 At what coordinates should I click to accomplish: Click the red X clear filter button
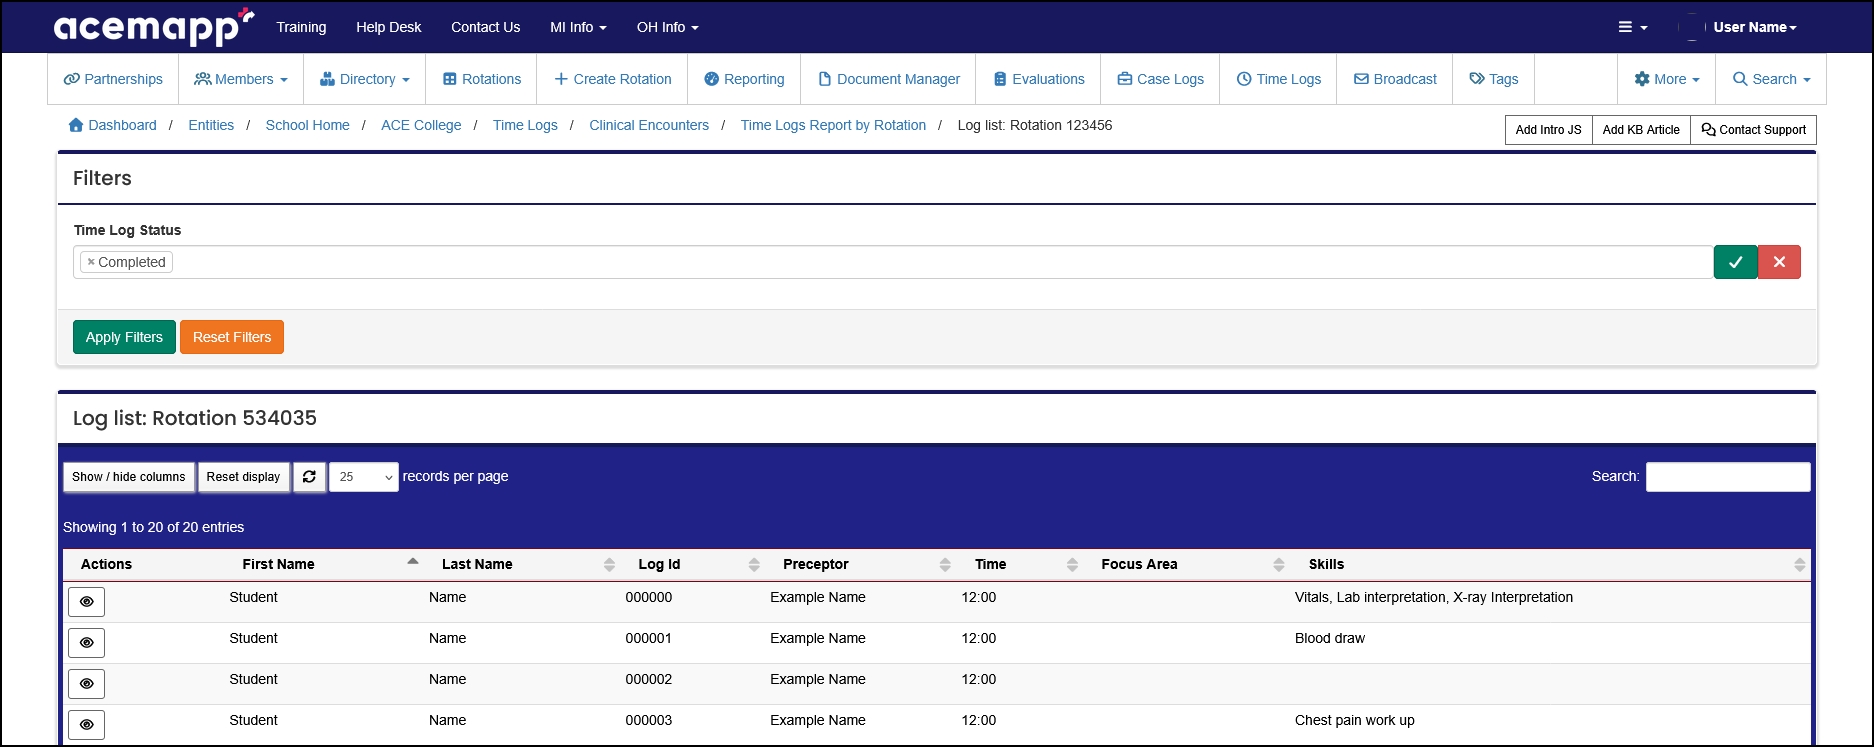click(x=1779, y=262)
